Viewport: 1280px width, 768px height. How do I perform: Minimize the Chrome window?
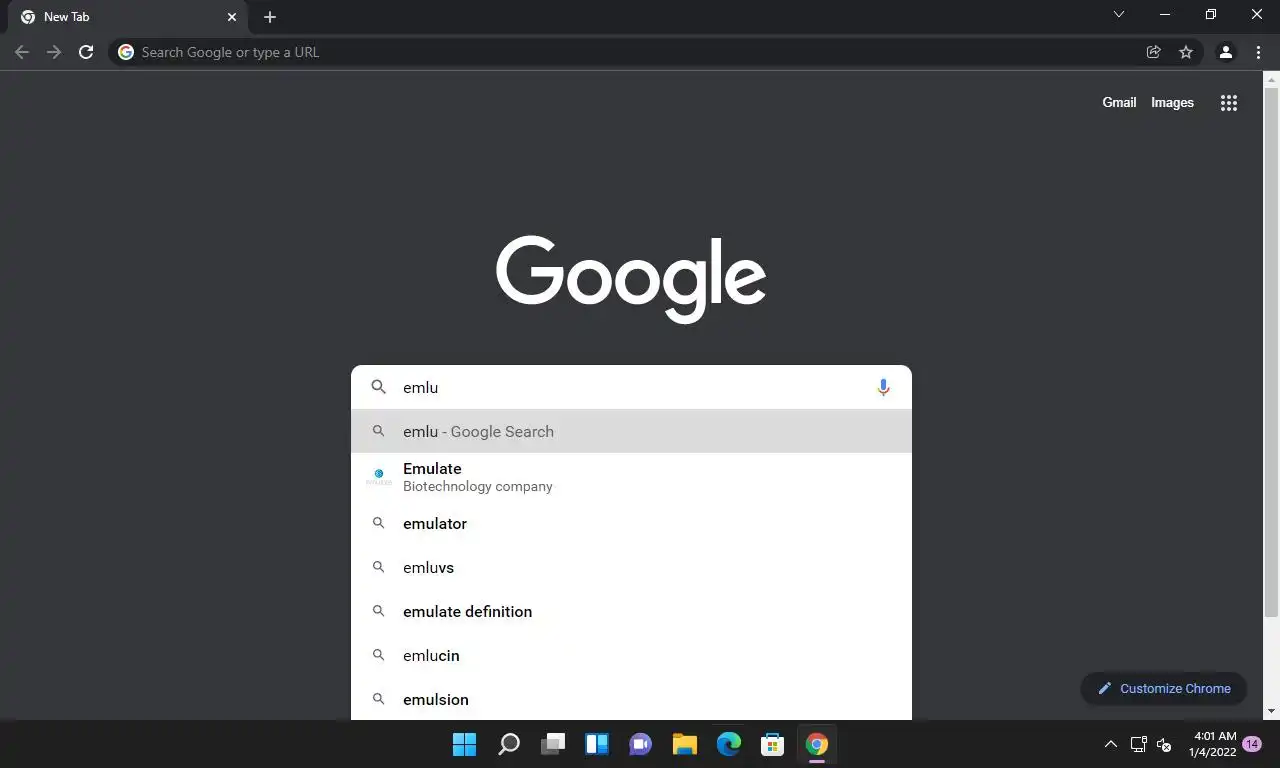[1165, 15]
